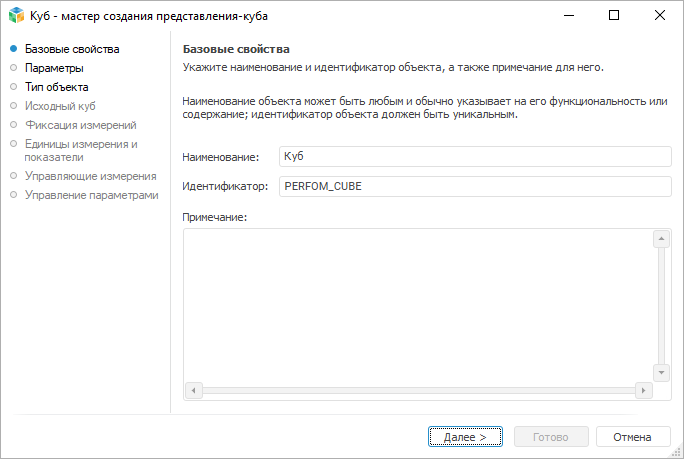This screenshot has width=684, height=459.
Task: Open Единицы измерения и показатели step
Action: pos(81,150)
